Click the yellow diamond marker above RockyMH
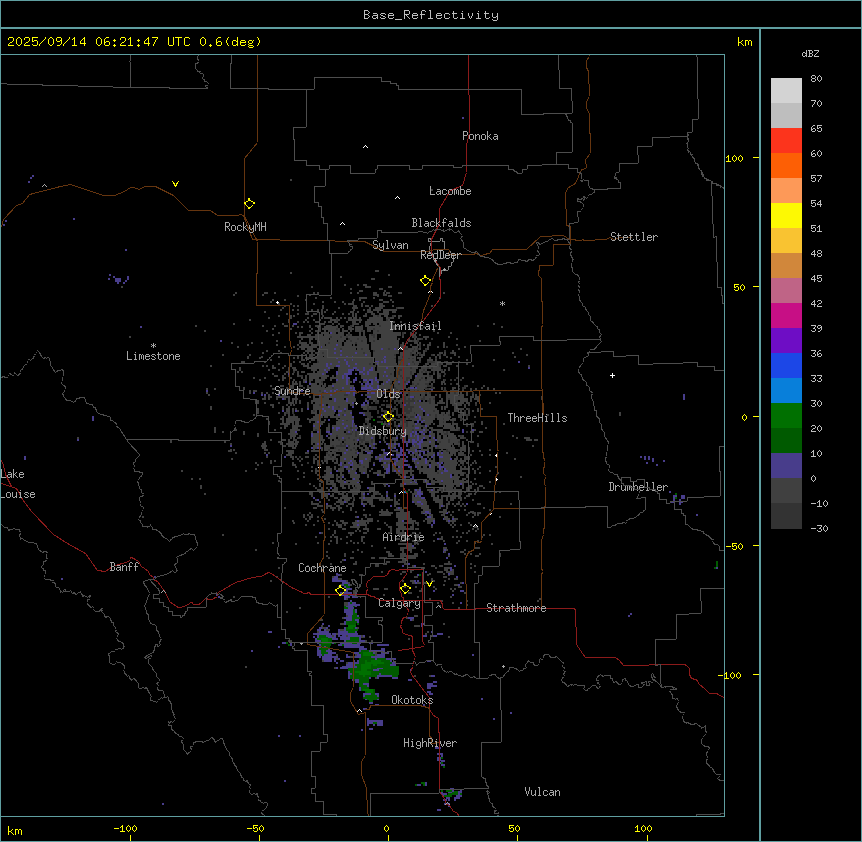This screenshot has height=842, width=862. (x=250, y=203)
